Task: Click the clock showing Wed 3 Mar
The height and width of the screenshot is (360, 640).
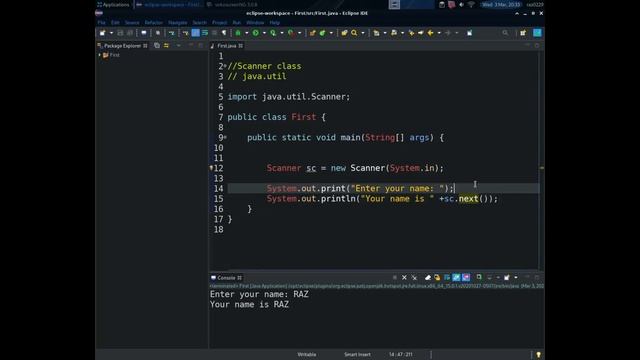Action: (x=501, y=4)
